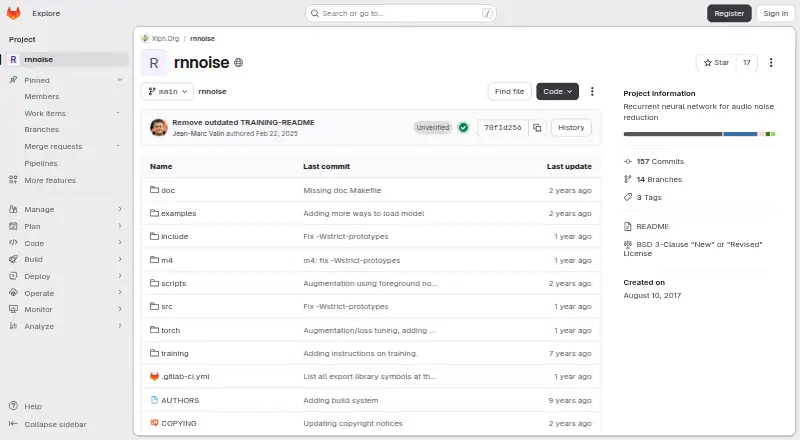Screen dimensions: 800x440
Task: Open commit History
Action: pyautogui.click(x=571, y=128)
